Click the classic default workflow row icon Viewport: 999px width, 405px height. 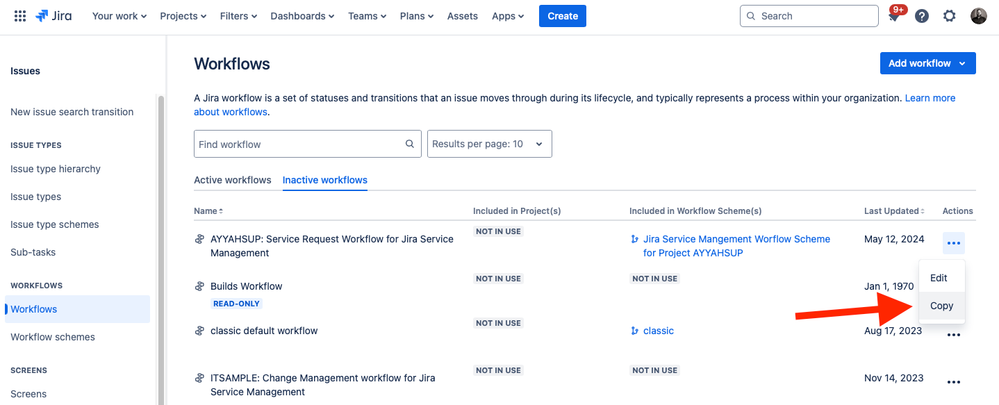199,330
